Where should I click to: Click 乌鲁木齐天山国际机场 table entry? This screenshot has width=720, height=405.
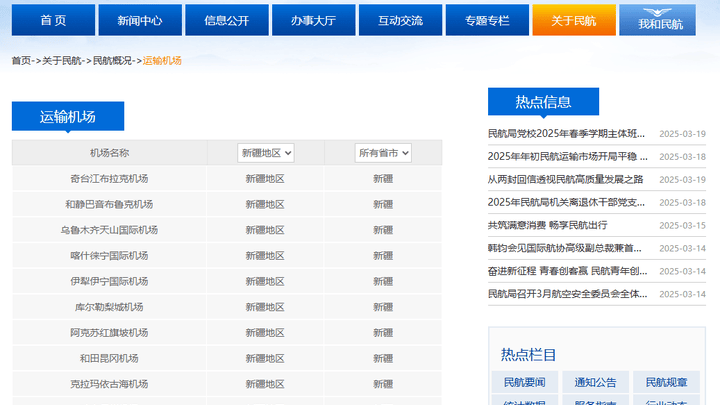click(x=109, y=230)
